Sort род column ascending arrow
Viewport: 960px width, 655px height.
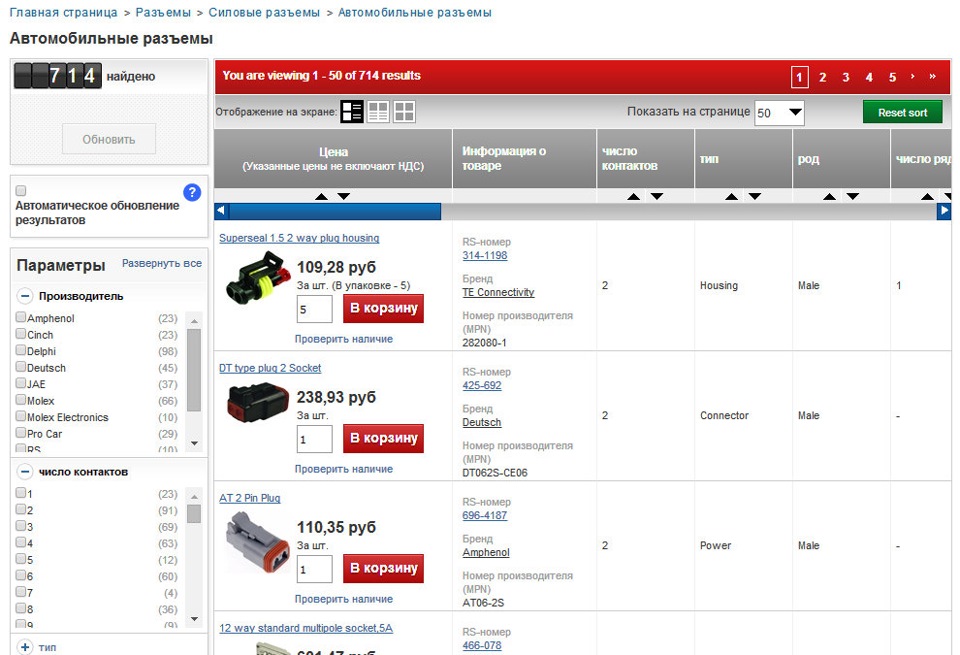pos(830,196)
